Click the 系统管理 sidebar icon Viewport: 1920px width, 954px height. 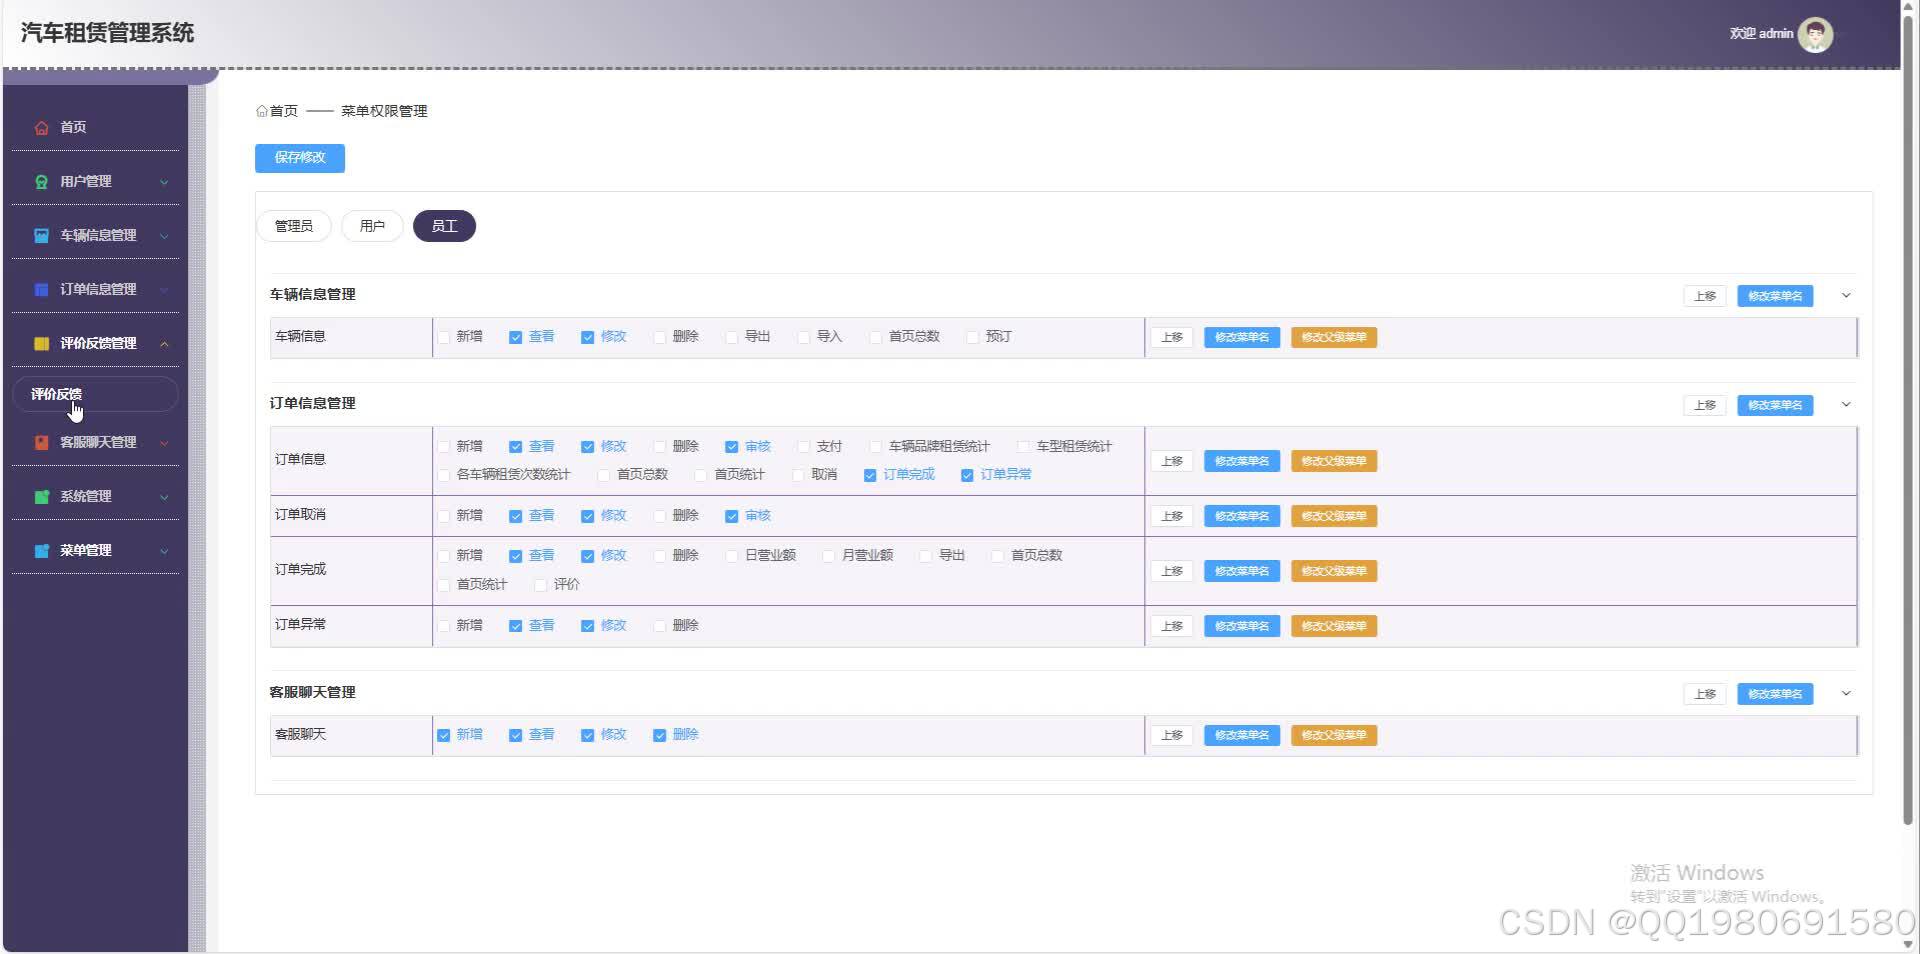click(x=41, y=497)
